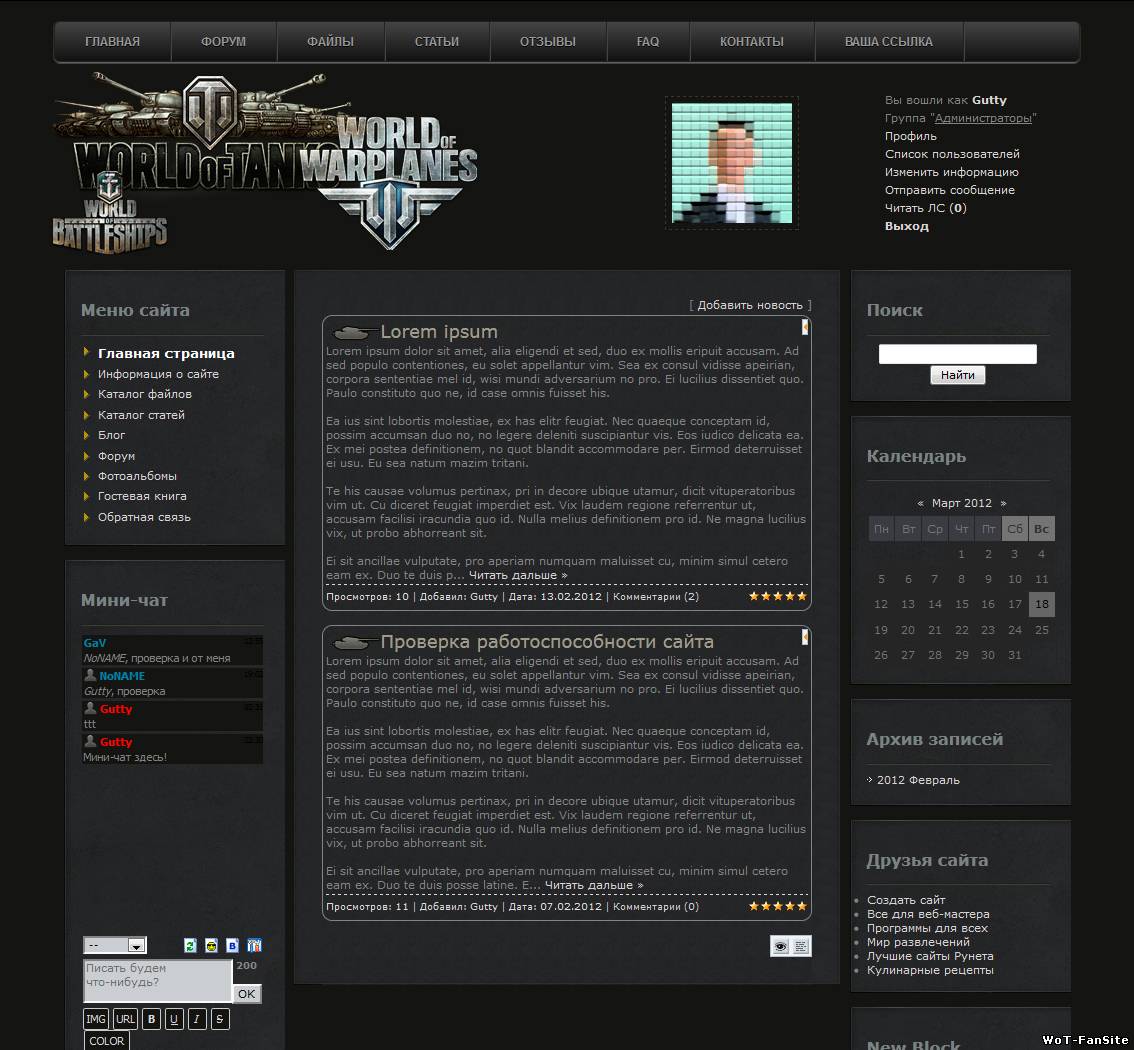Click NoNAME's user icon in mini-chat
The height and width of the screenshot is (1050, 1134).
tap(90, 675)
